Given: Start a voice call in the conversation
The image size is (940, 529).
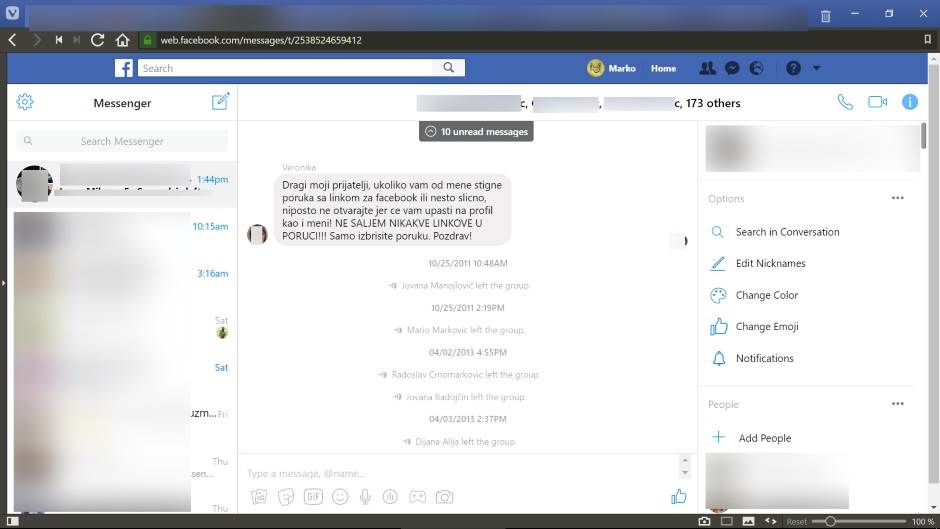Looking at the screenshot, I should tap(845, 102).
